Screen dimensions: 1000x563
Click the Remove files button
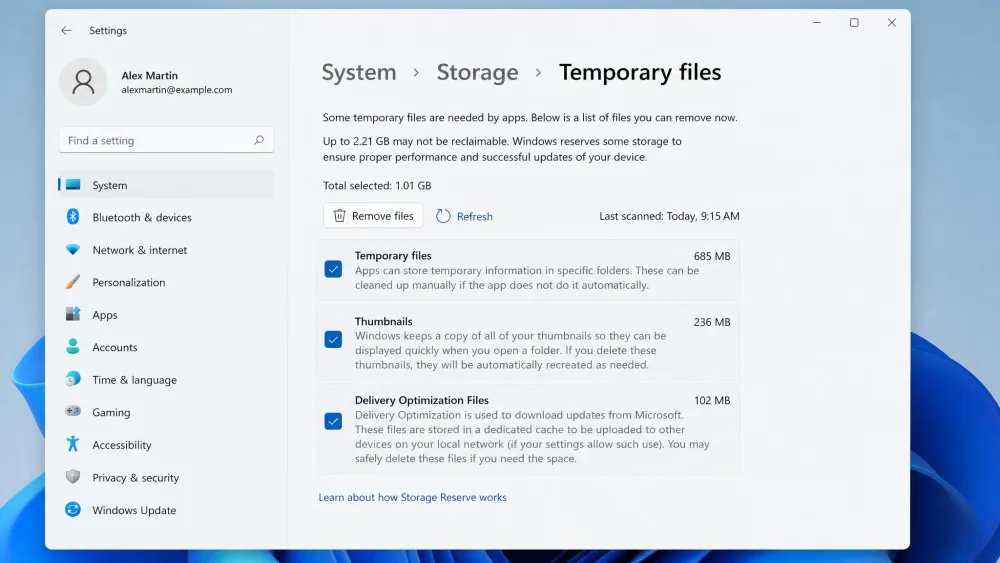coord(373,216)
